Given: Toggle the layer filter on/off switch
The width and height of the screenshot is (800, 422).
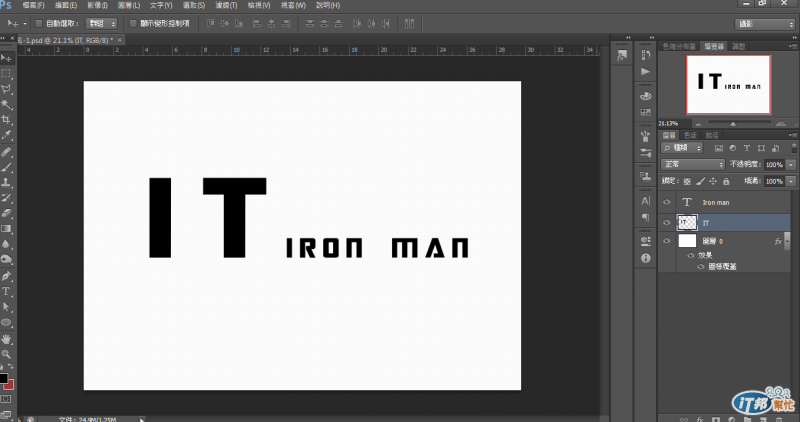Looking at the screenshot, I should coord(794,148).
